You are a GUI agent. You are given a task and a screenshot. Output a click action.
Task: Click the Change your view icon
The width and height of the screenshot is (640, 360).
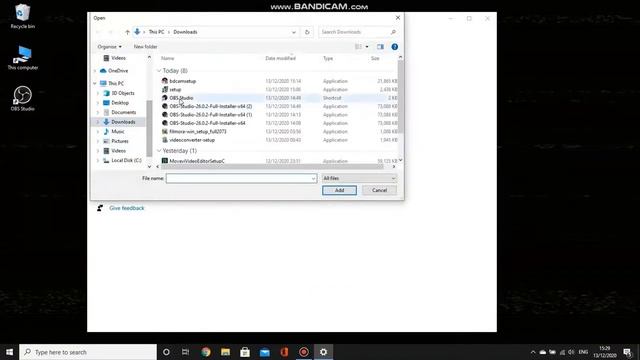(x=358, y=47)
